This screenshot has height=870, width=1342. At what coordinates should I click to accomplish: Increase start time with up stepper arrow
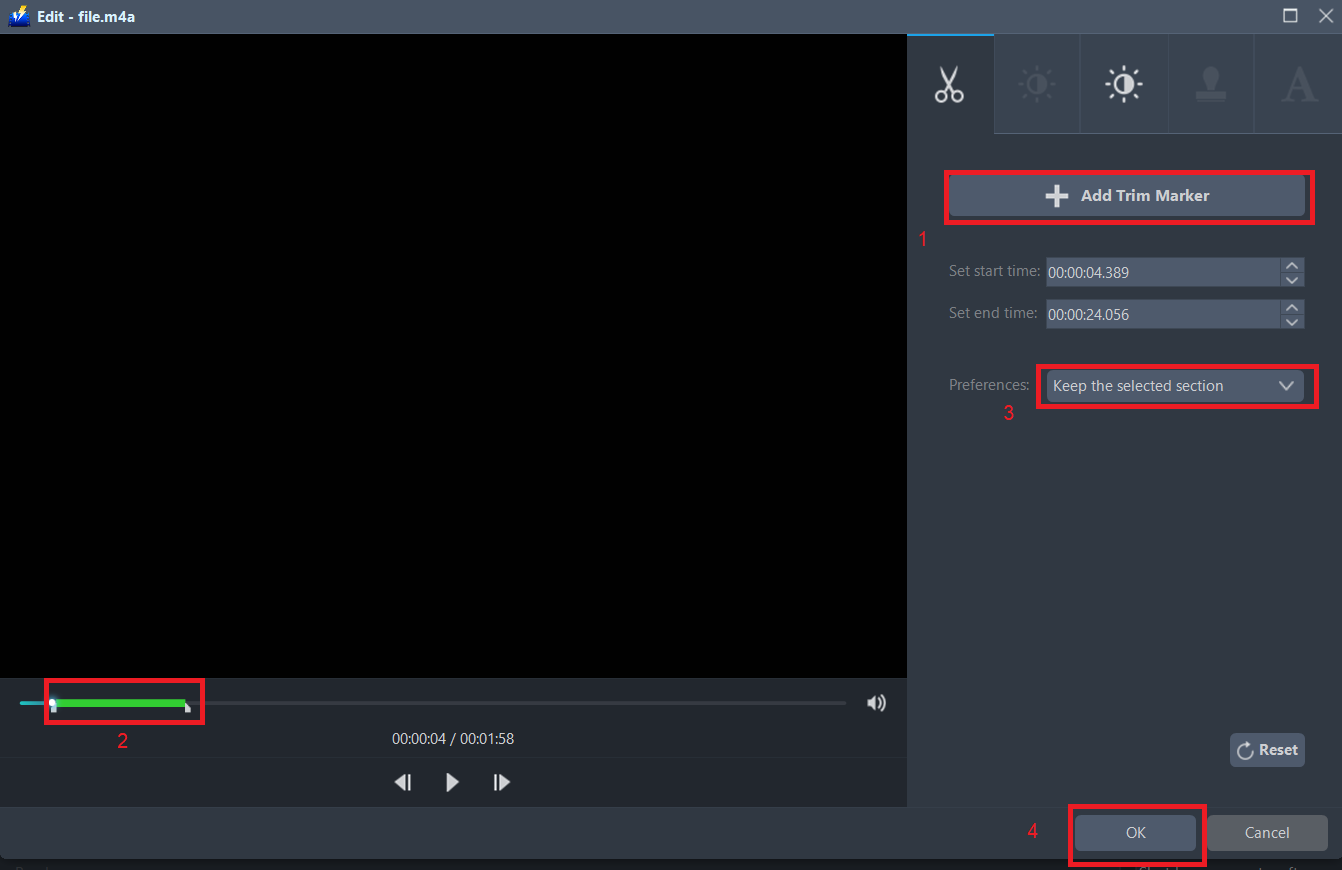coord(1291,266)
